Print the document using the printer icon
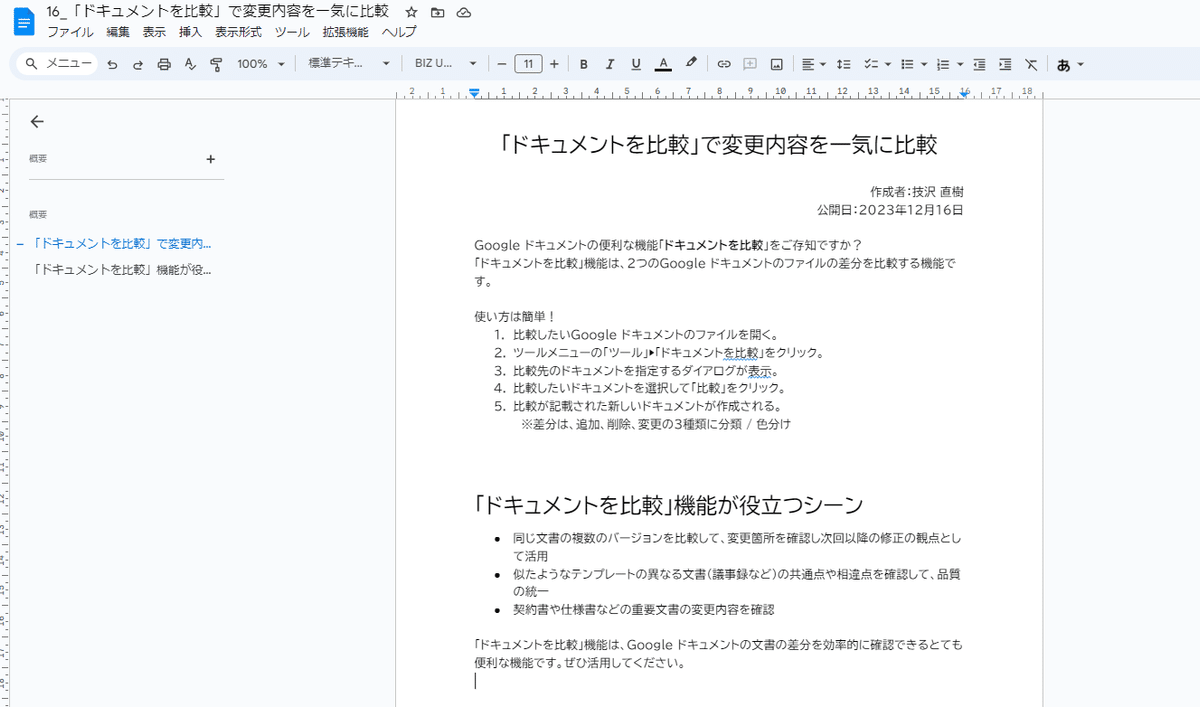The width and height of the screenshot is (1200, 707). [x=164, y=64]
